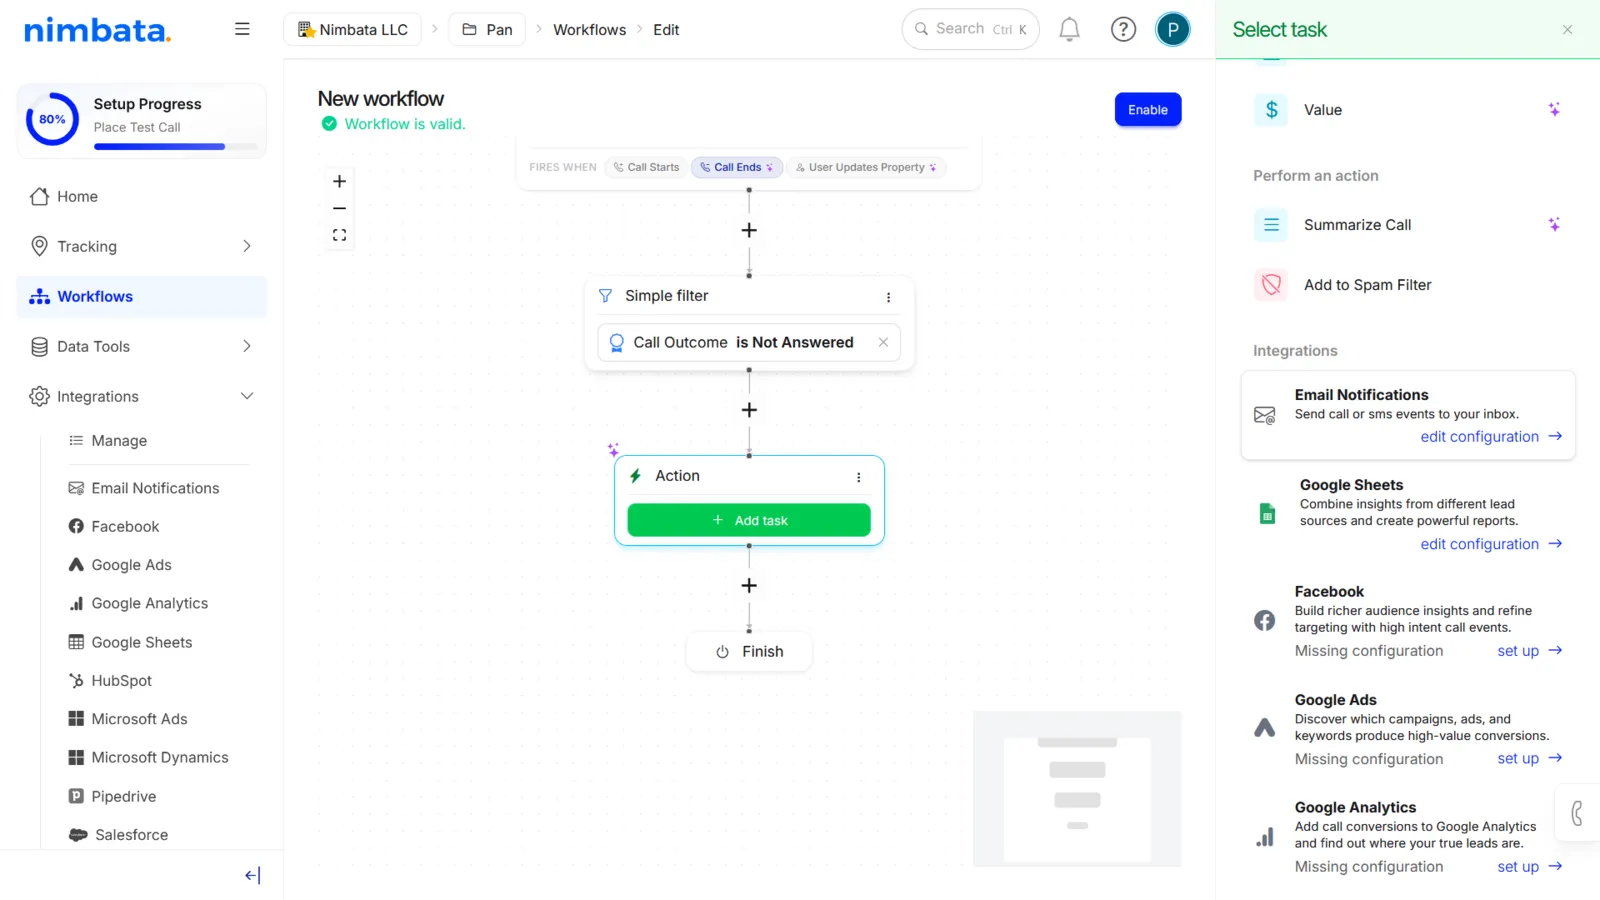Screen dimensions: 1600x900
Task: Click the green Add task button
Action: 749,520
